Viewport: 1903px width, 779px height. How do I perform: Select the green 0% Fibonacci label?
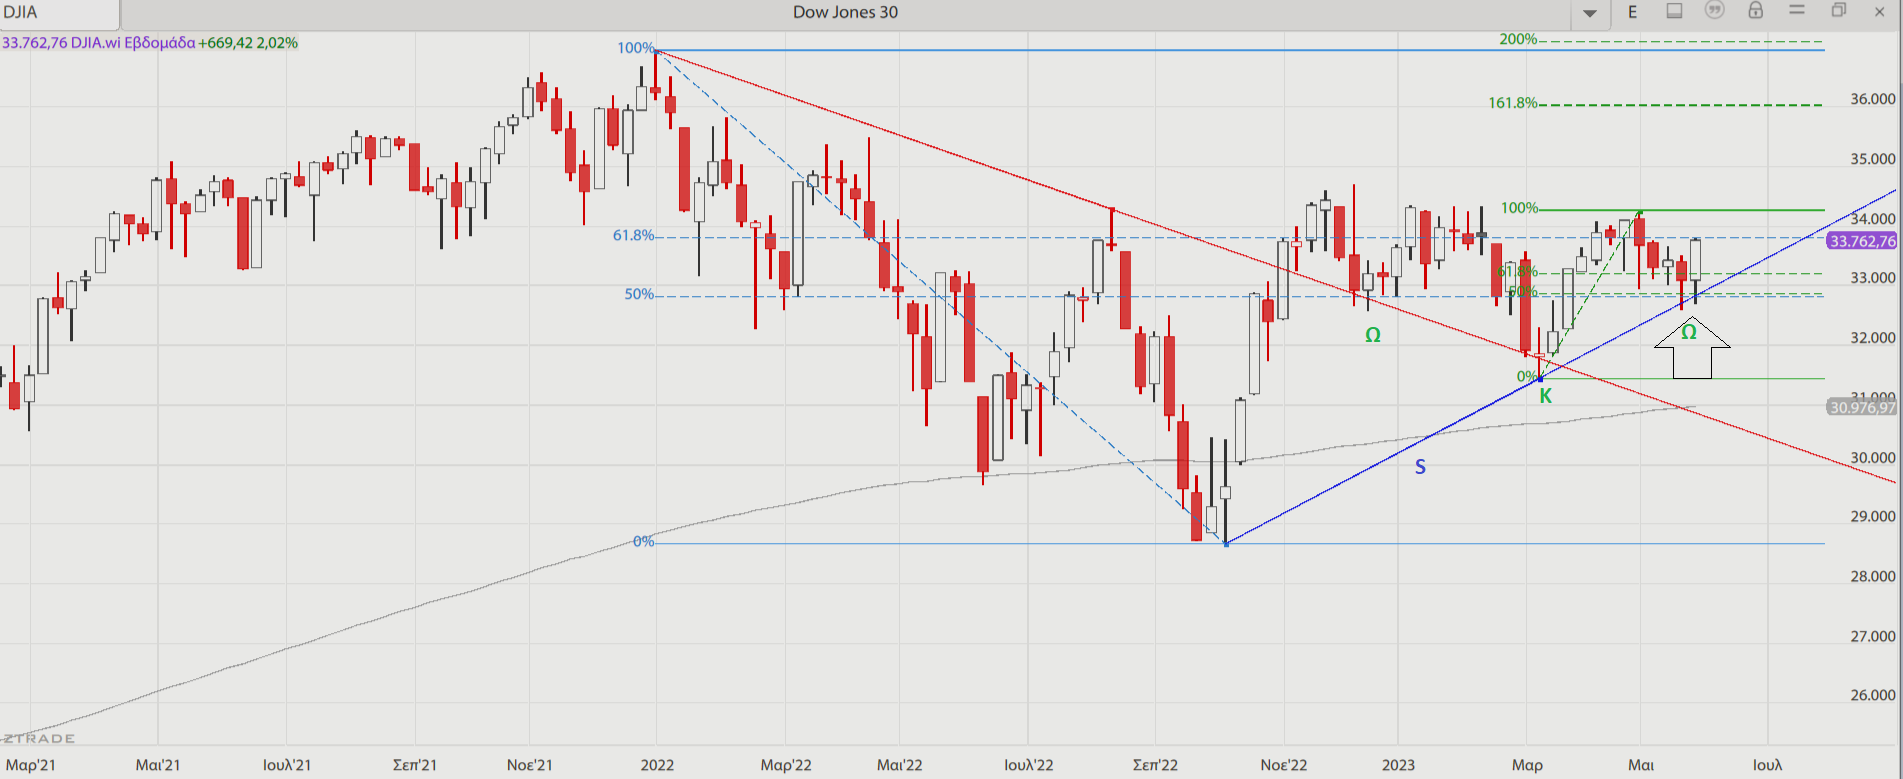pos(1527,377)
